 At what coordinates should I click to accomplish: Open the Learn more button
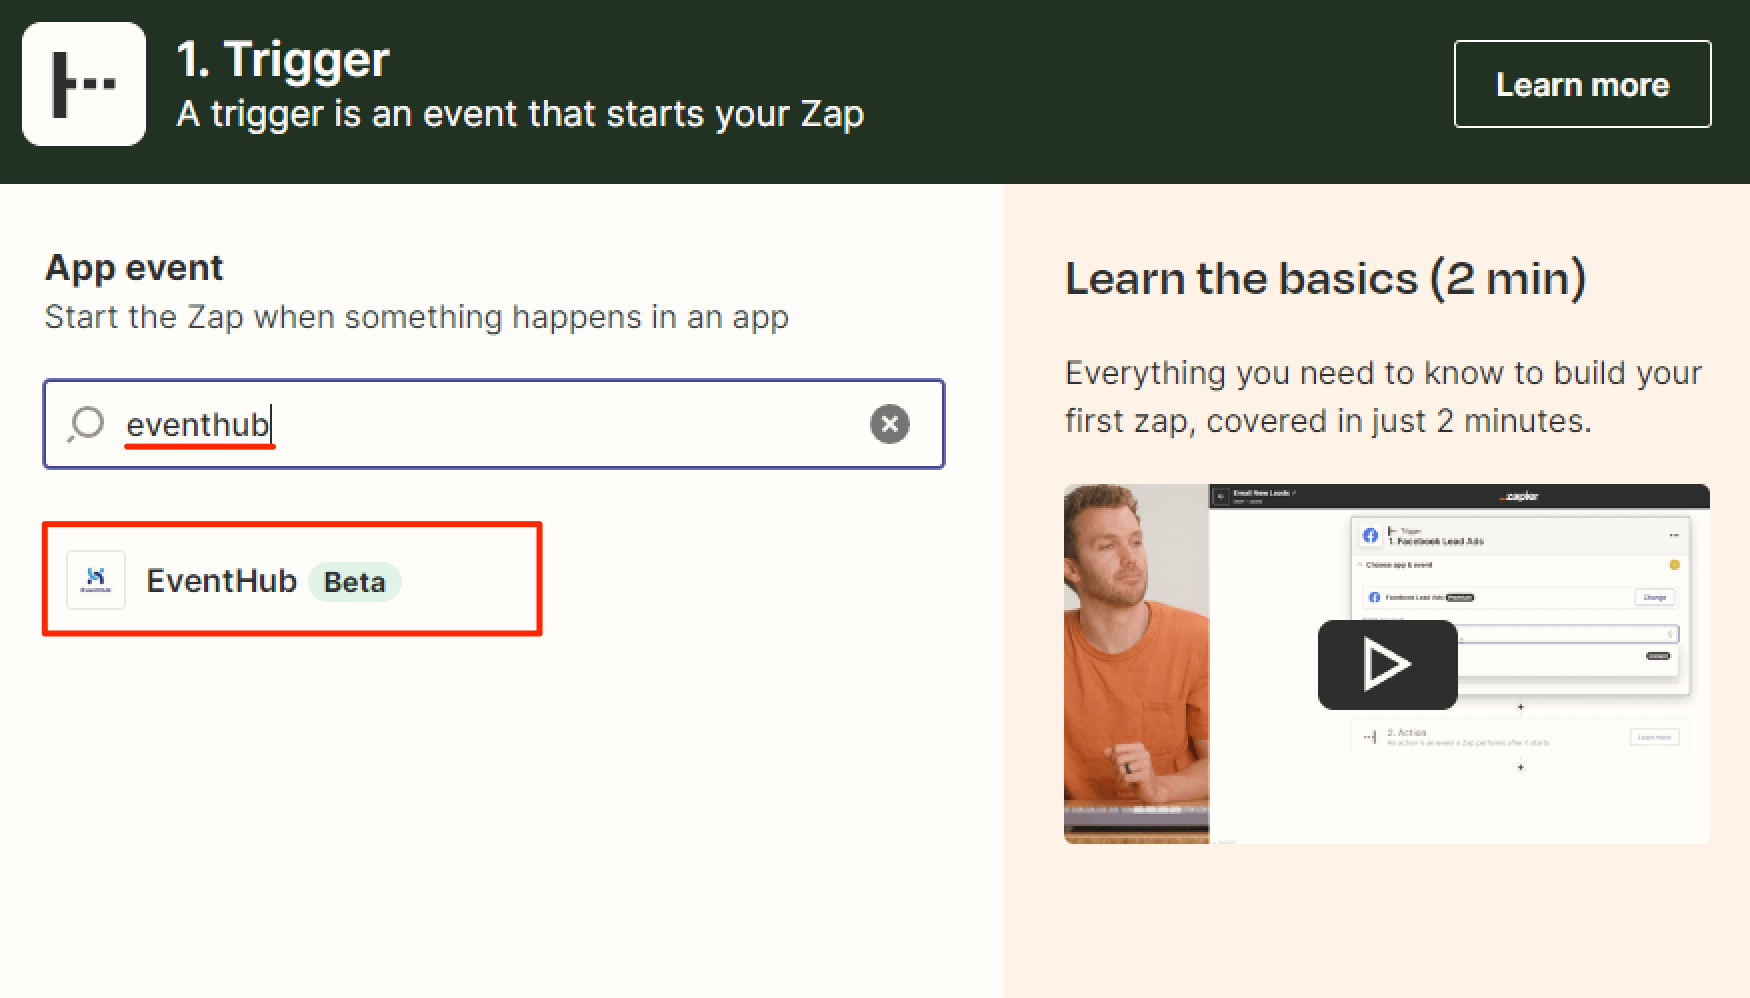[1582, 84]
